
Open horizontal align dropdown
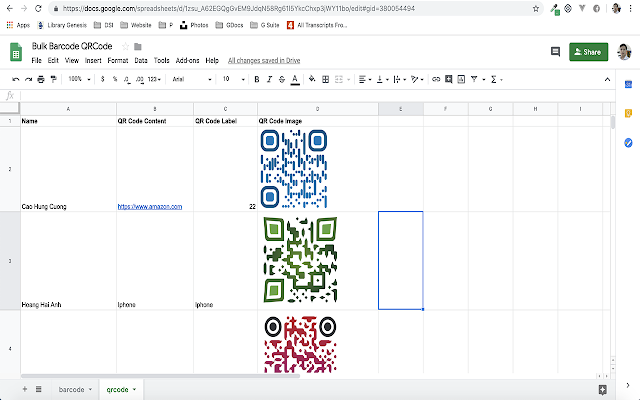click(x=365, y=79)
